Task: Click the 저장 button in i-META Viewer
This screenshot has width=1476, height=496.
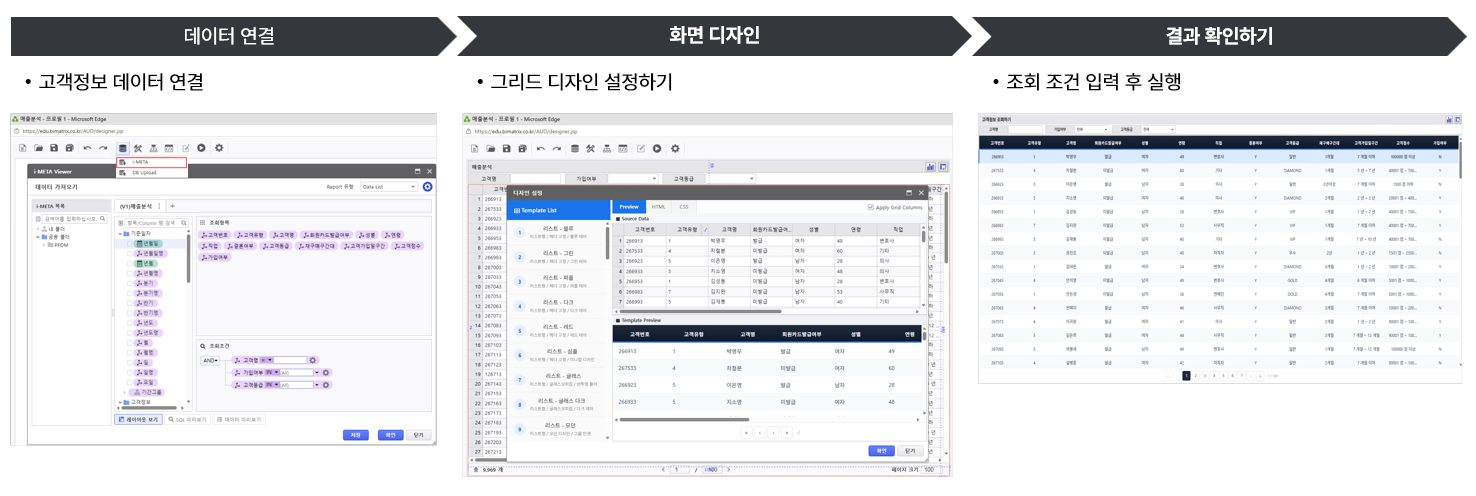Action: click(355, 435)
